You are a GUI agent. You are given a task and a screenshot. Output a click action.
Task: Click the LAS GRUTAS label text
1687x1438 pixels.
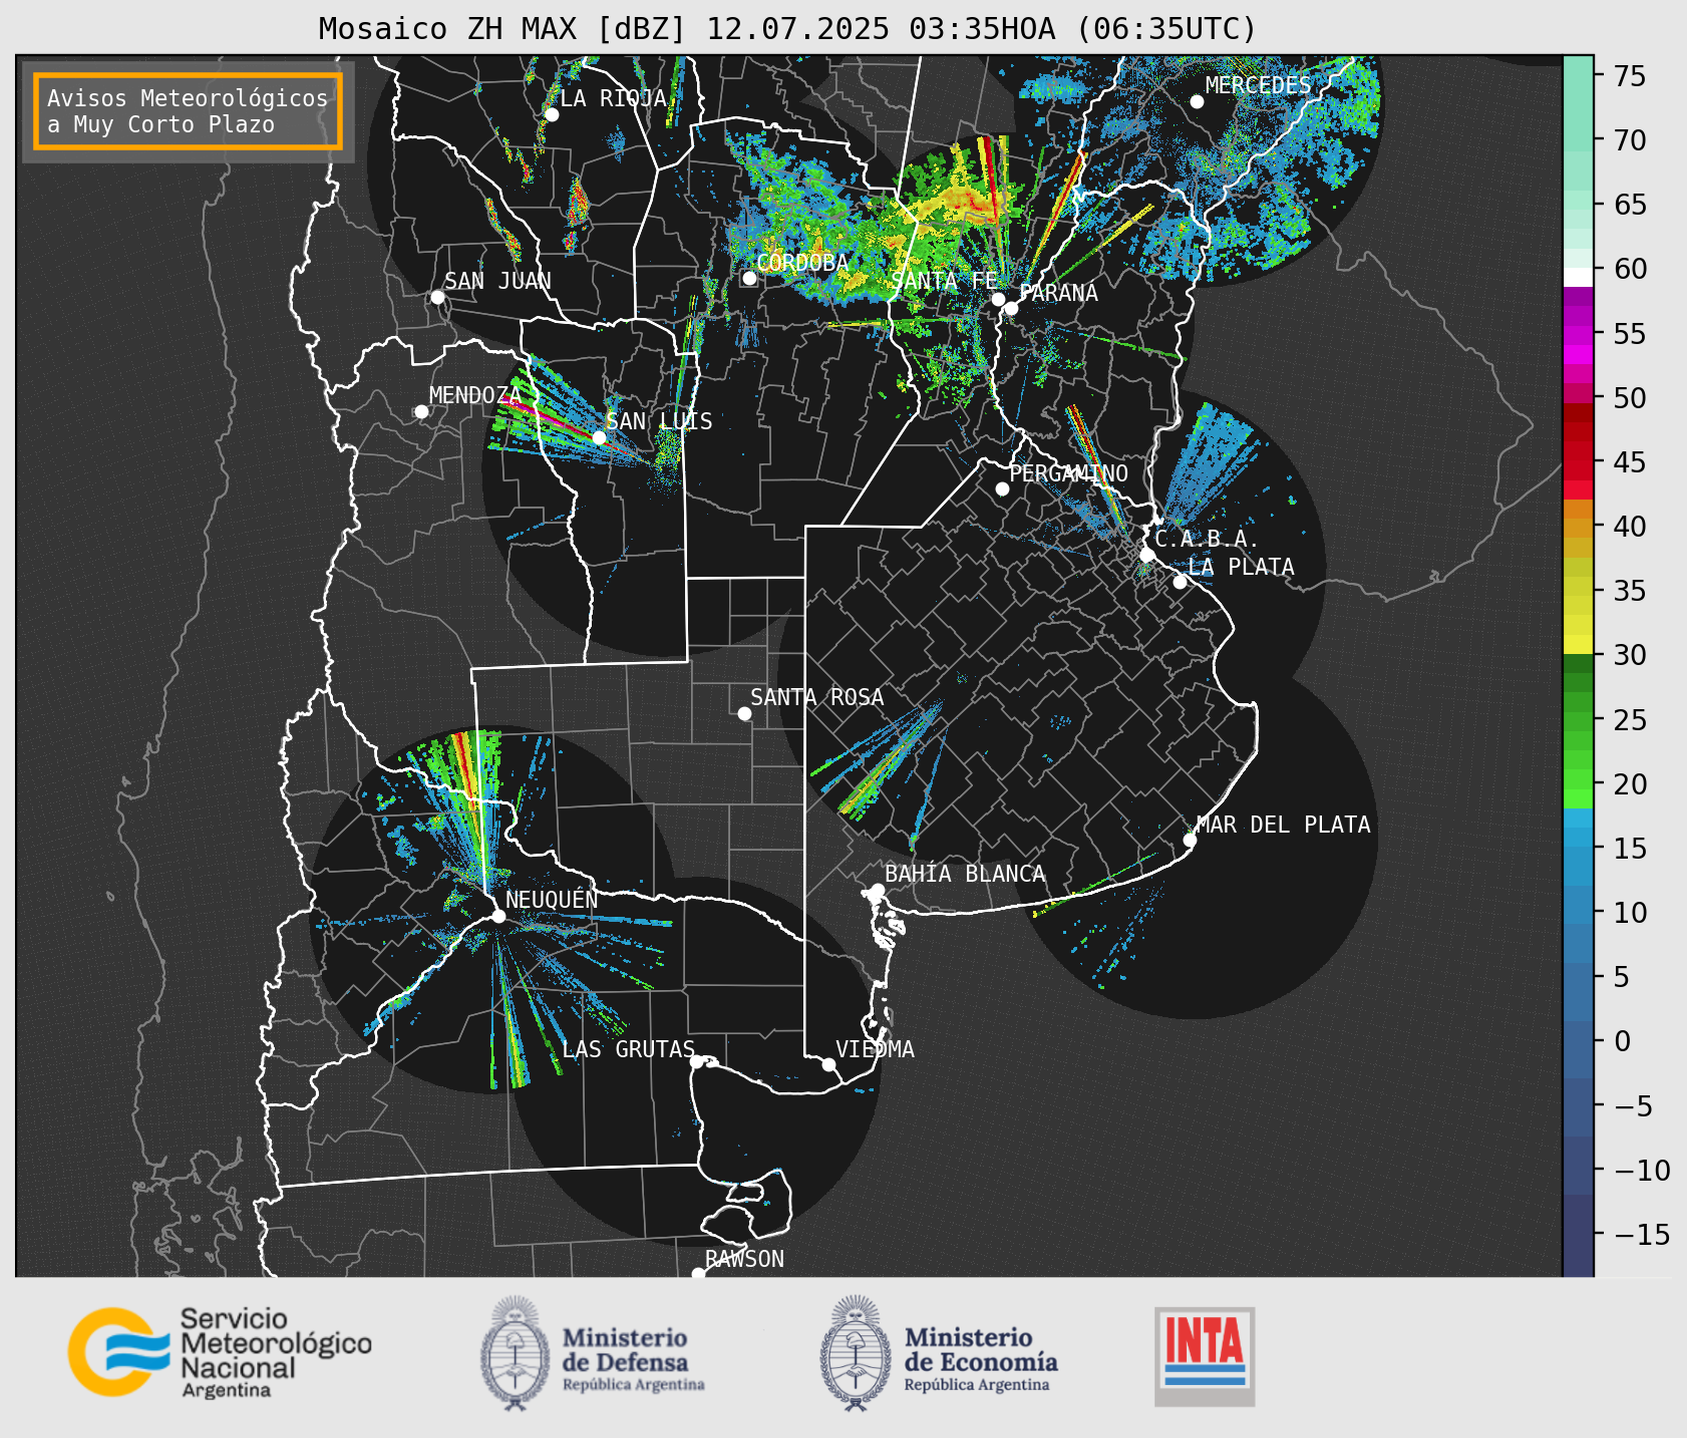(628, 1049)
